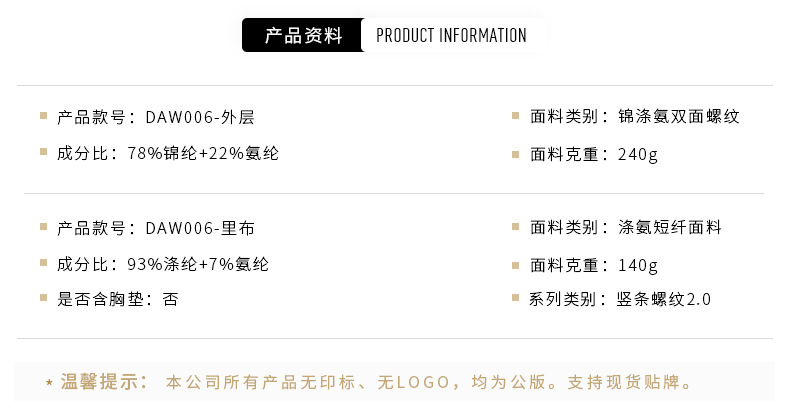Select the PRODUCT INFORMATION header label

[x=451, y=36]
